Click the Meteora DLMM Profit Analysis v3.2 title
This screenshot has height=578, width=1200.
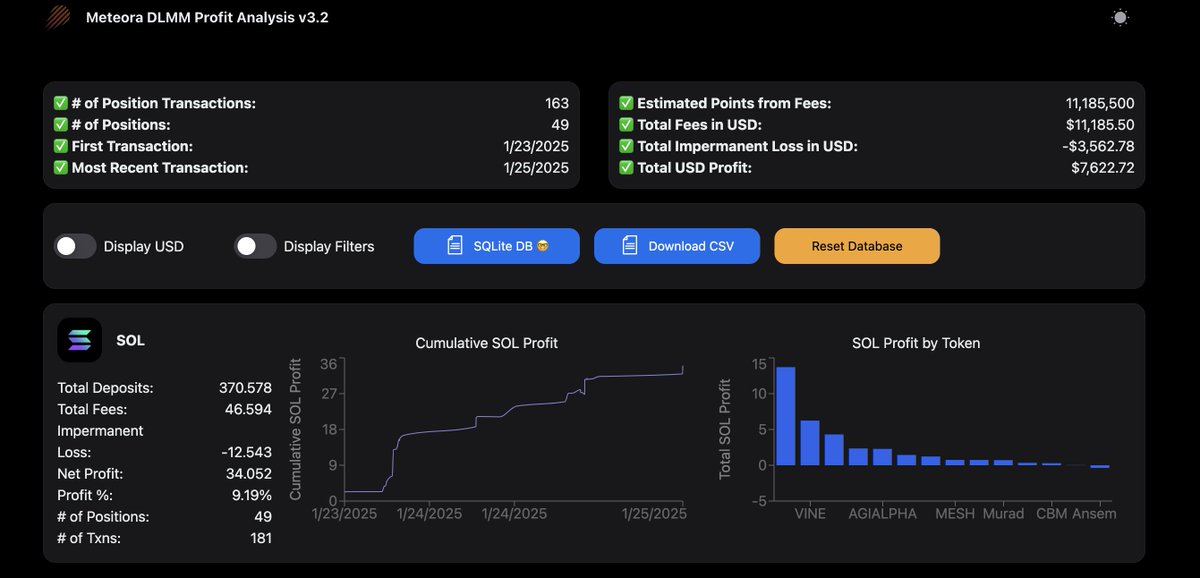click(x=207, y=17)
